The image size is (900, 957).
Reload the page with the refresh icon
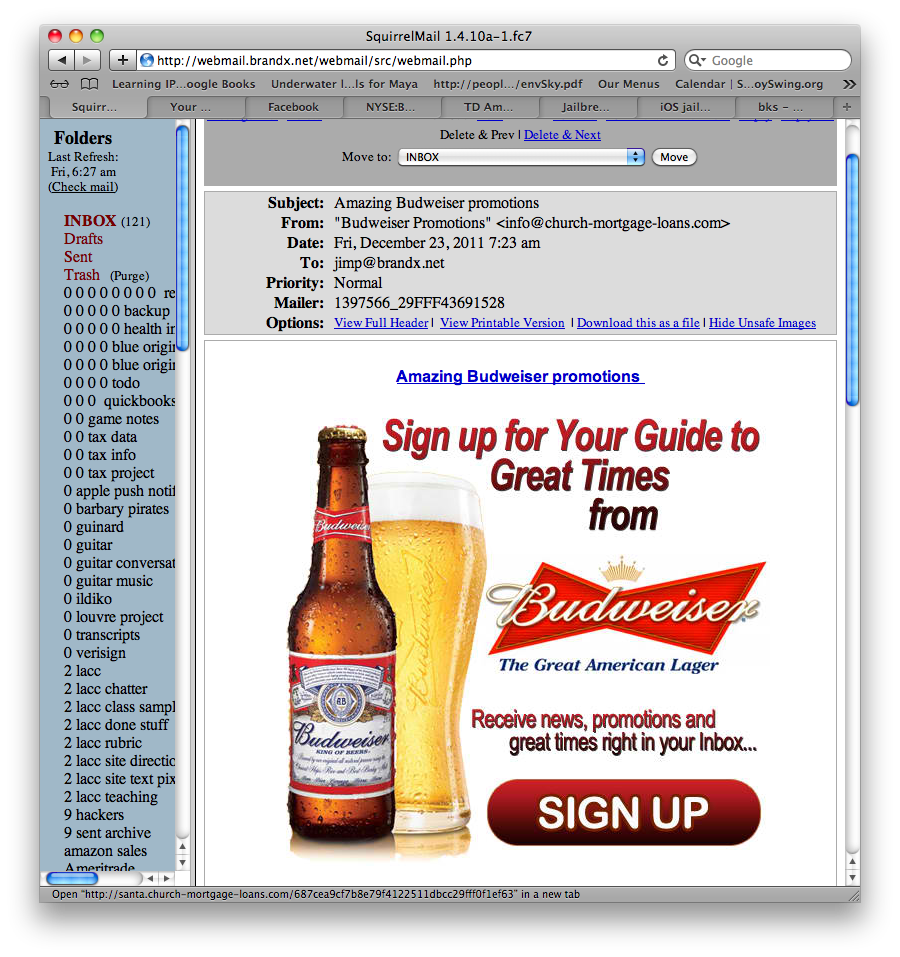[663, 60]
